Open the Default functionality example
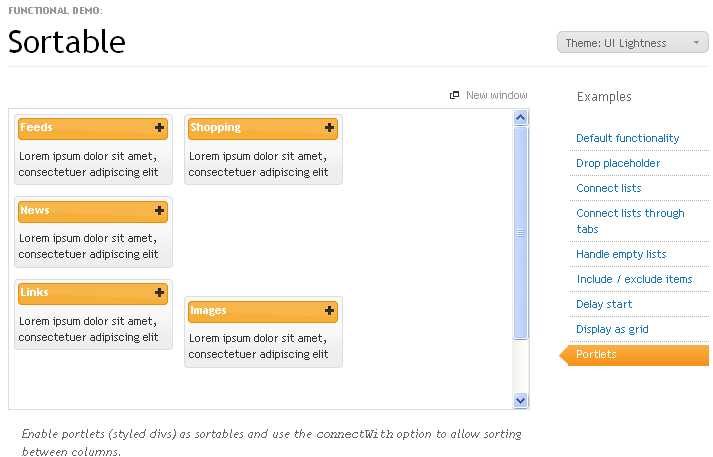 point(627,138)
